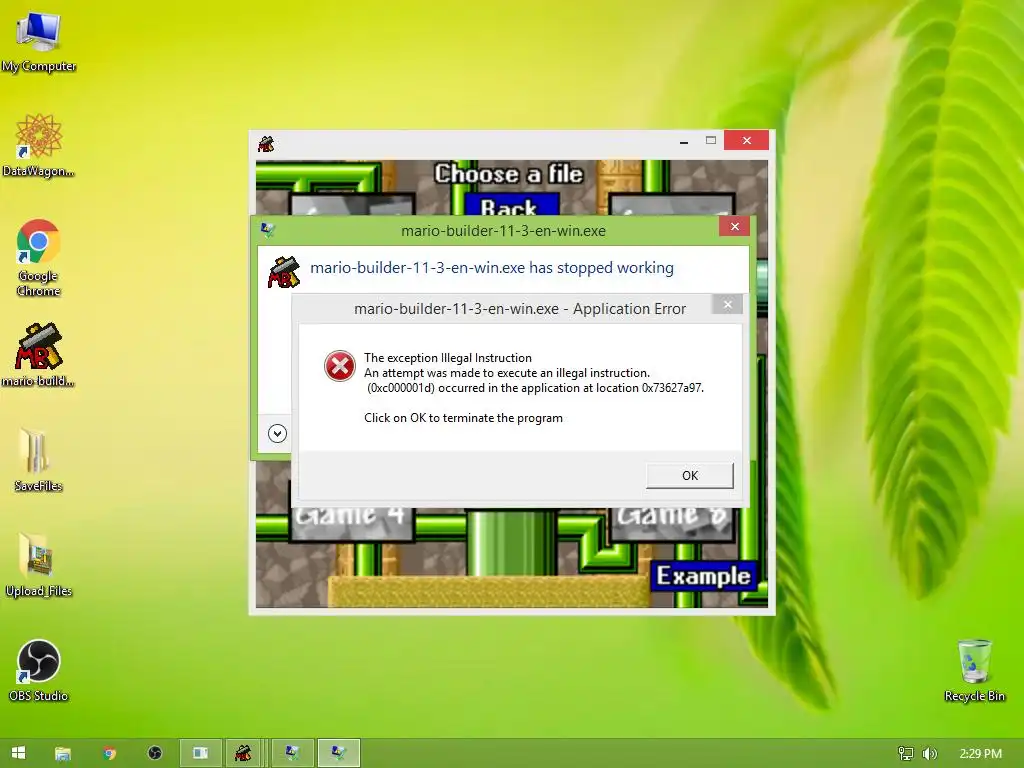This screenshot has width=1024, height=768.
Task: Launch Google Chrome from desktop
Action: 39,257
